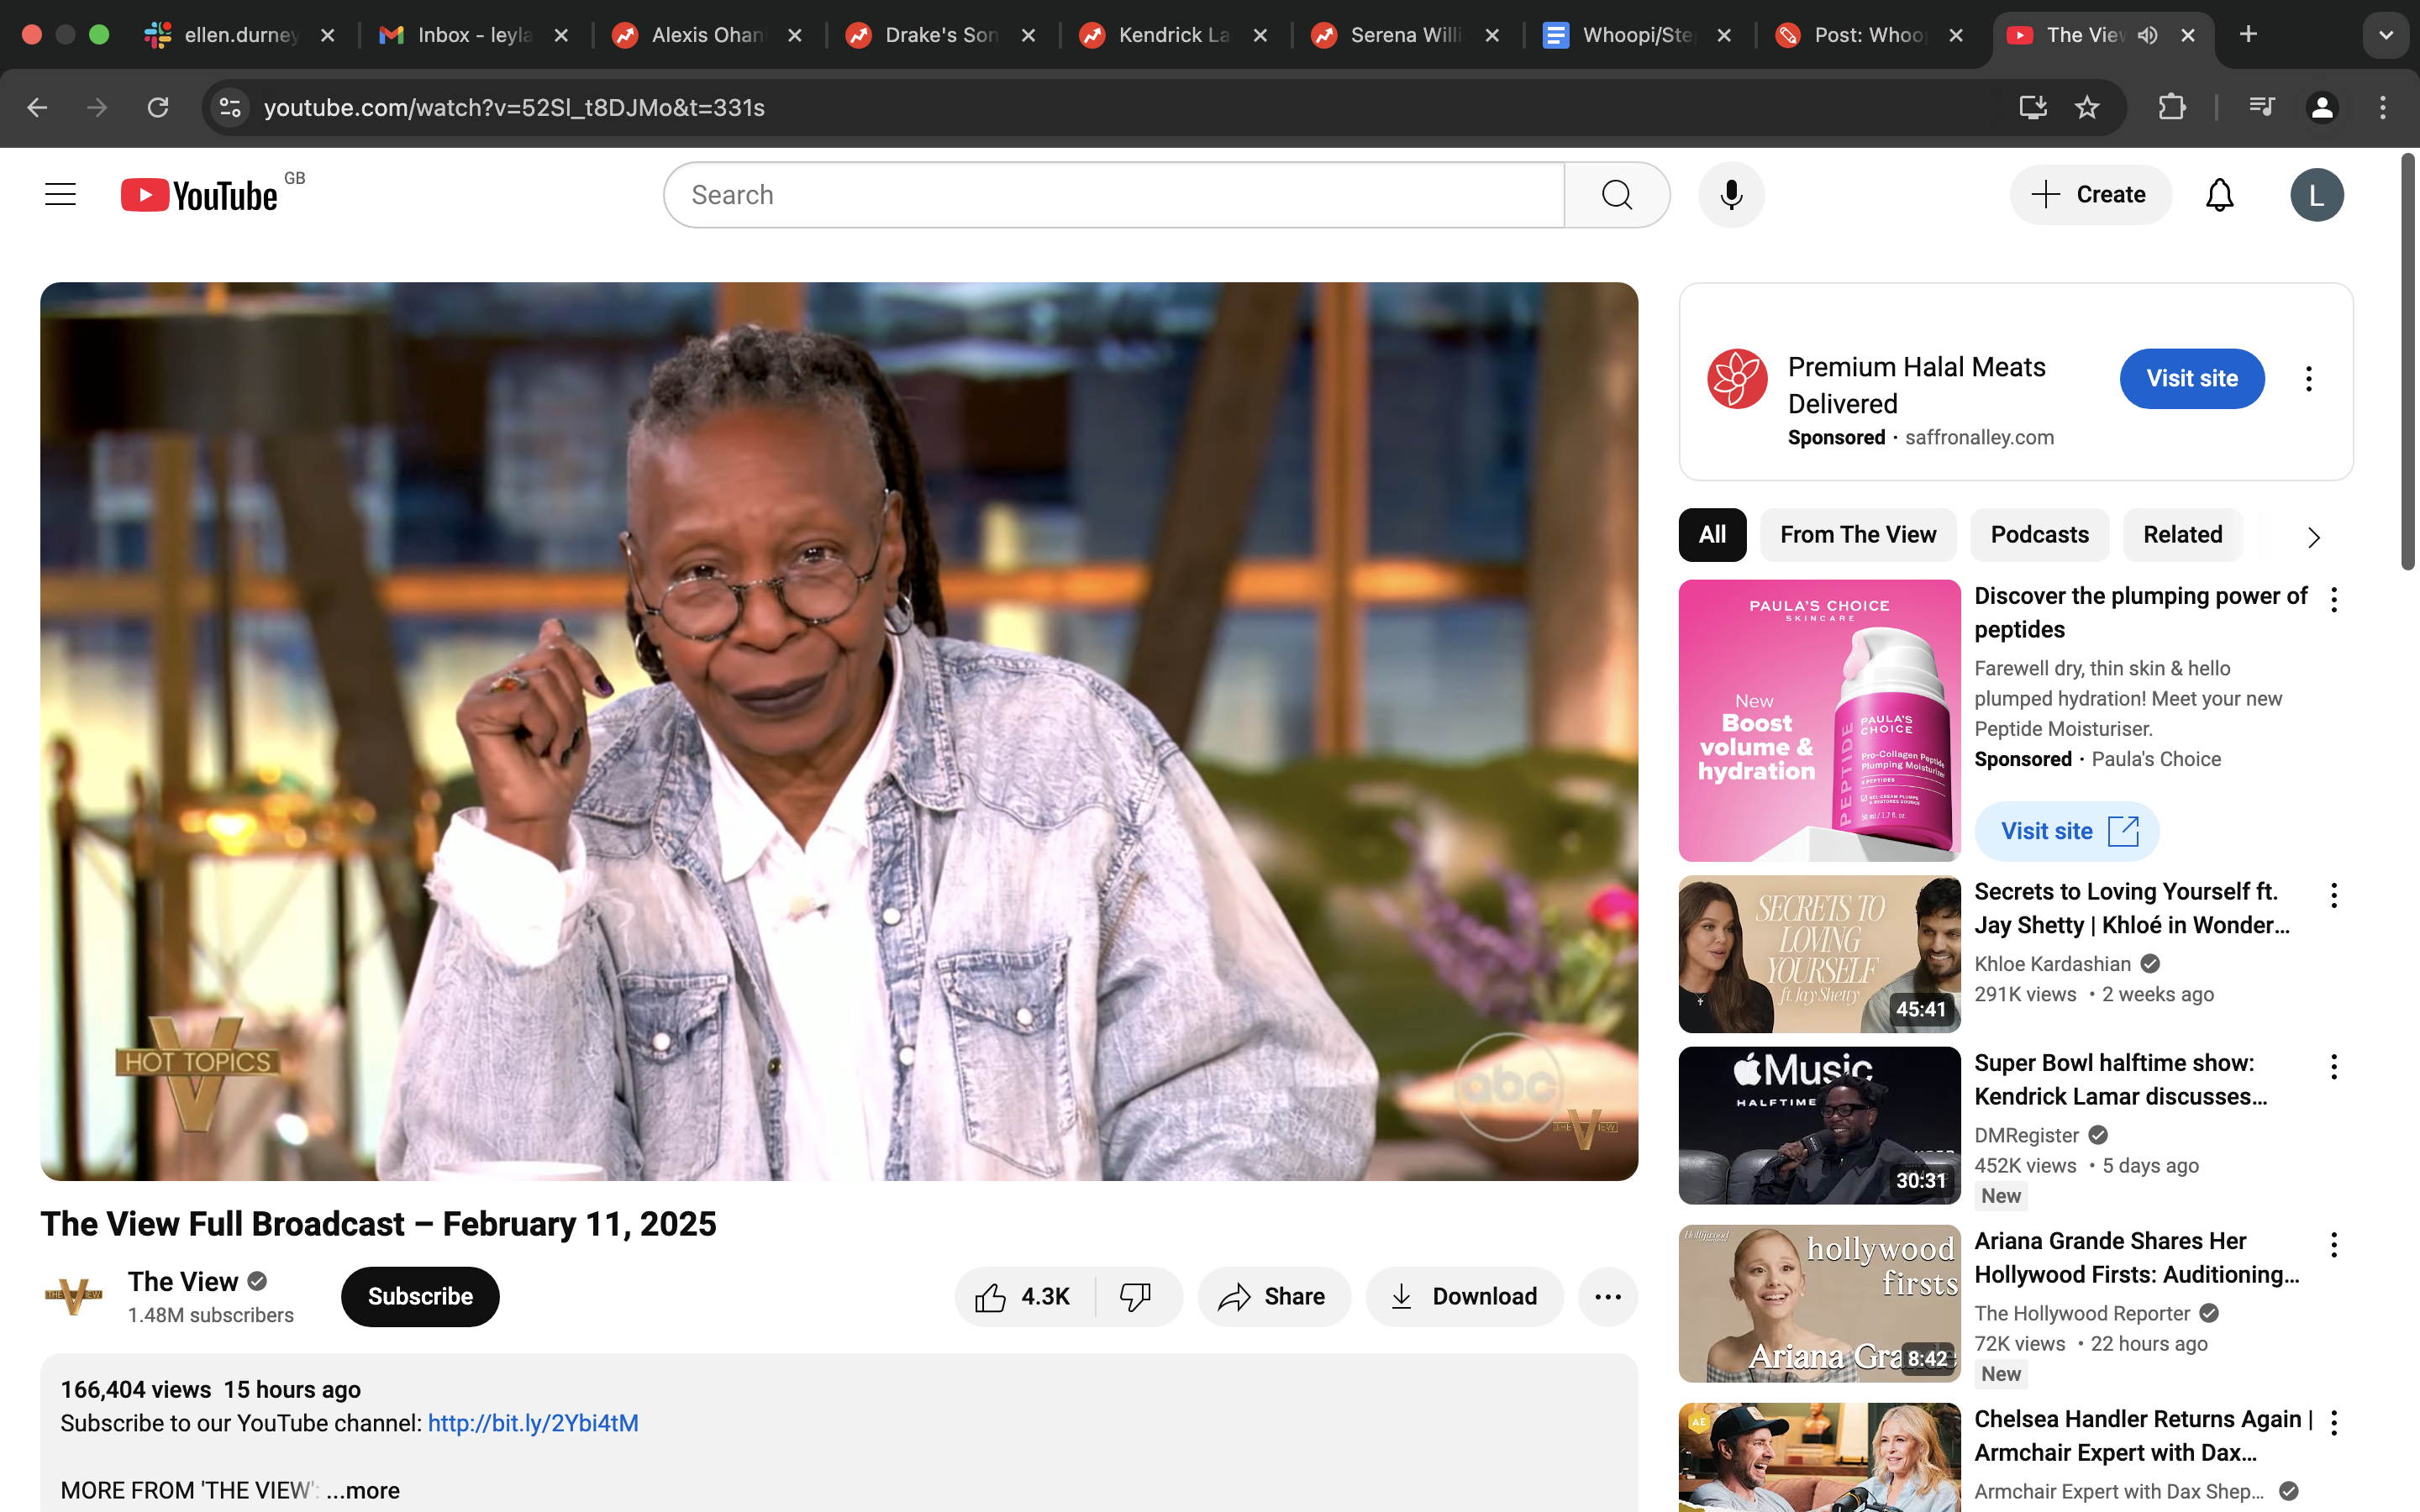Expand the description with ...more

[363, 1490]
